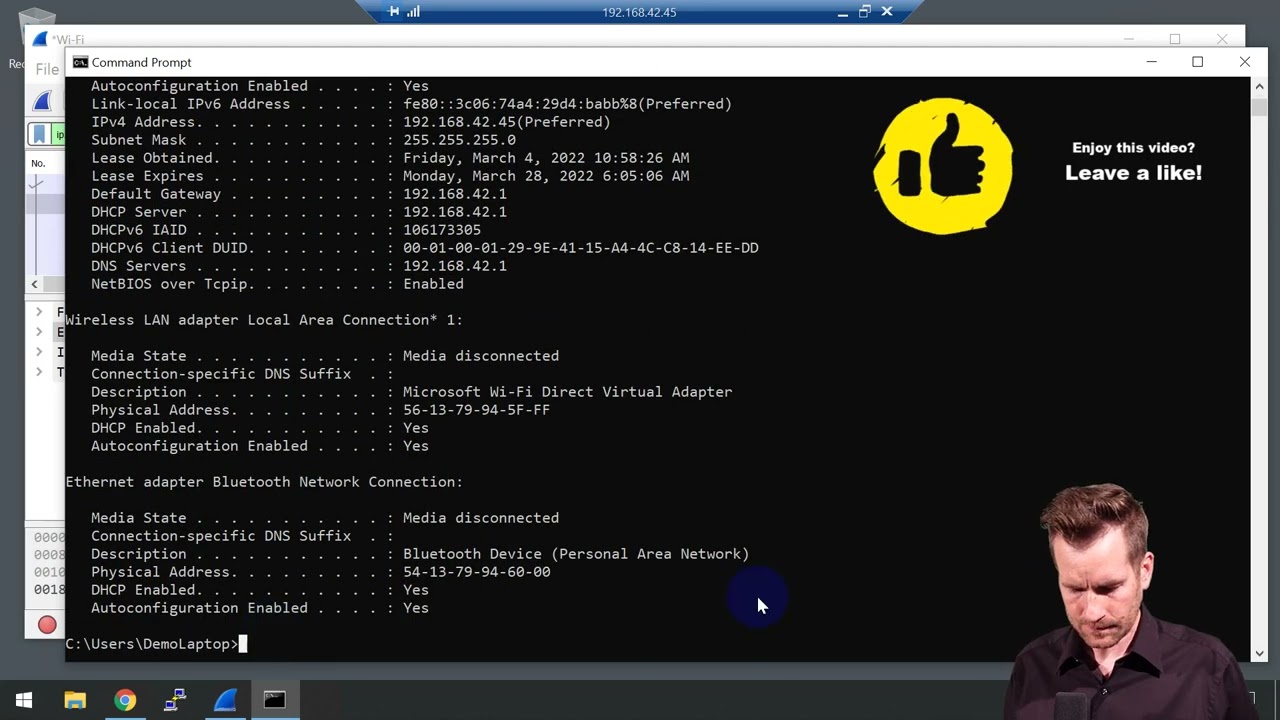Maximize the Command Prompt window

(1198, 62)
